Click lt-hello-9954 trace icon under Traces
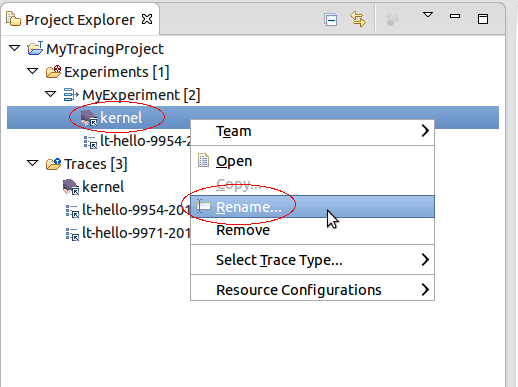Image resolution: width=518 pixels, height=387 pixels. (x=72, y=211)
